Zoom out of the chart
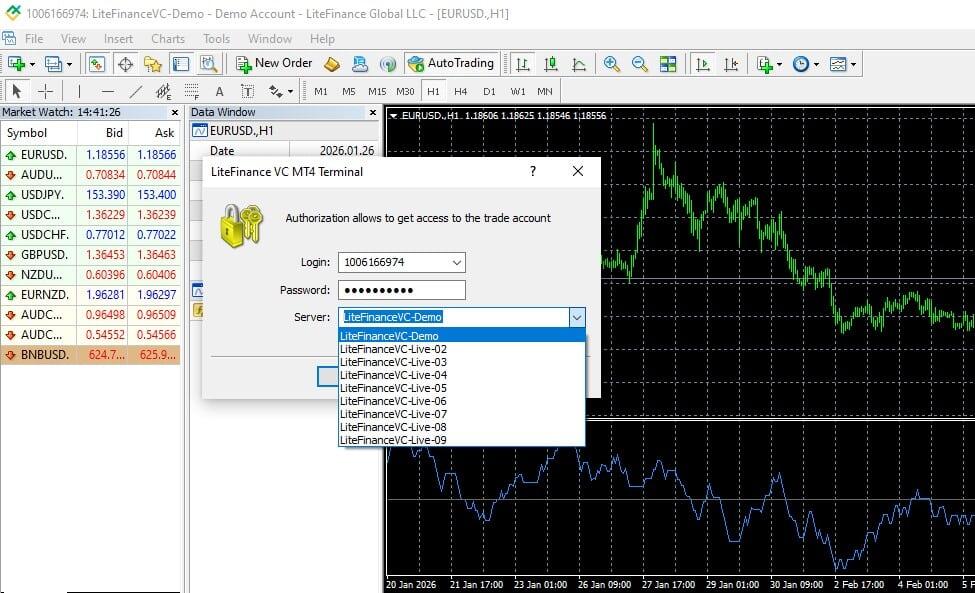This screenshot has width=975, height=593. click(639, 63)
